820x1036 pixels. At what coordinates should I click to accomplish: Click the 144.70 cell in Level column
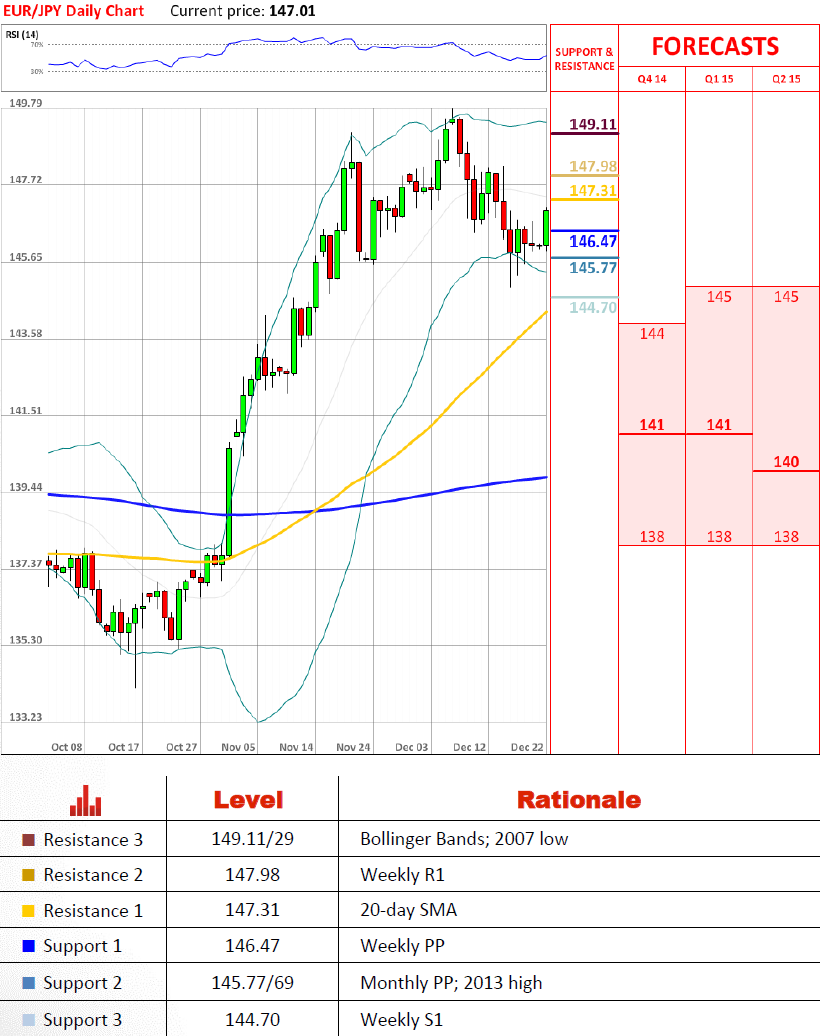pyautogui.click(x=252, y=1019)
